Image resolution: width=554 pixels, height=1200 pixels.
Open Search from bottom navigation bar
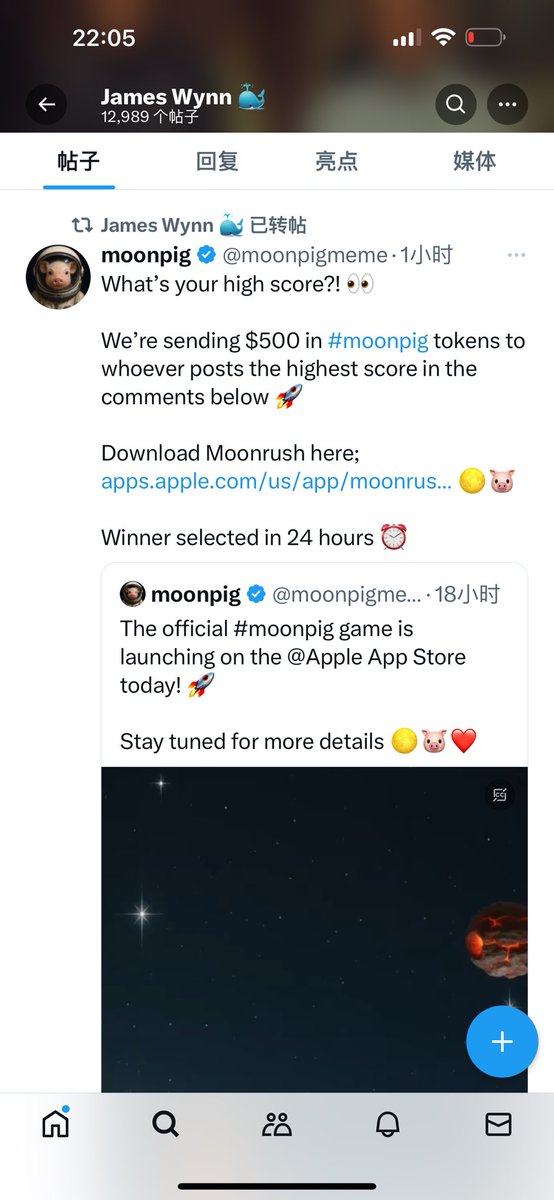[x=166, y=1124]
